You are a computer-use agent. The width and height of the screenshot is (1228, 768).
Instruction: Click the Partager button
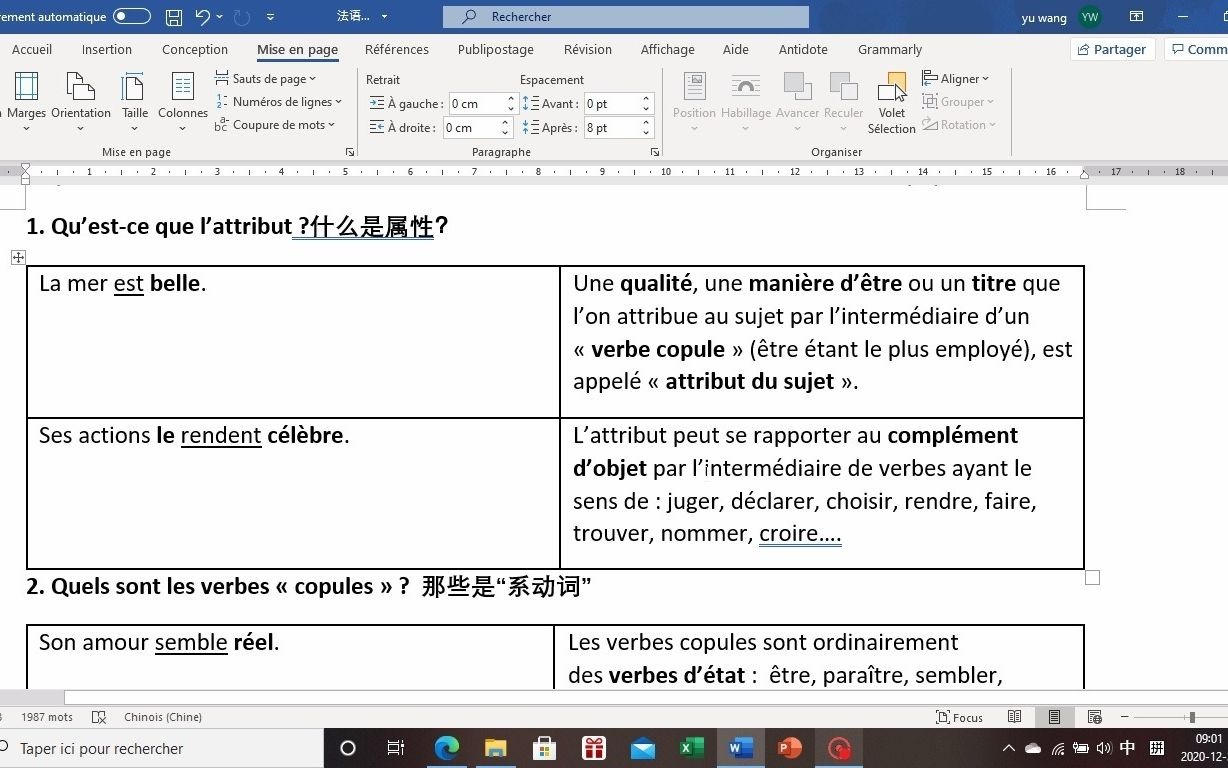point(1111,48)
